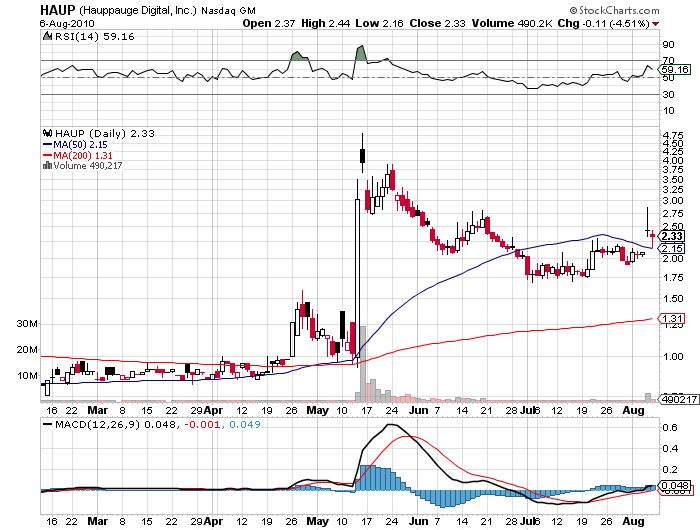Click Mar on the price chart date axis
700x530 pixels.
click(x=97, y=410)
